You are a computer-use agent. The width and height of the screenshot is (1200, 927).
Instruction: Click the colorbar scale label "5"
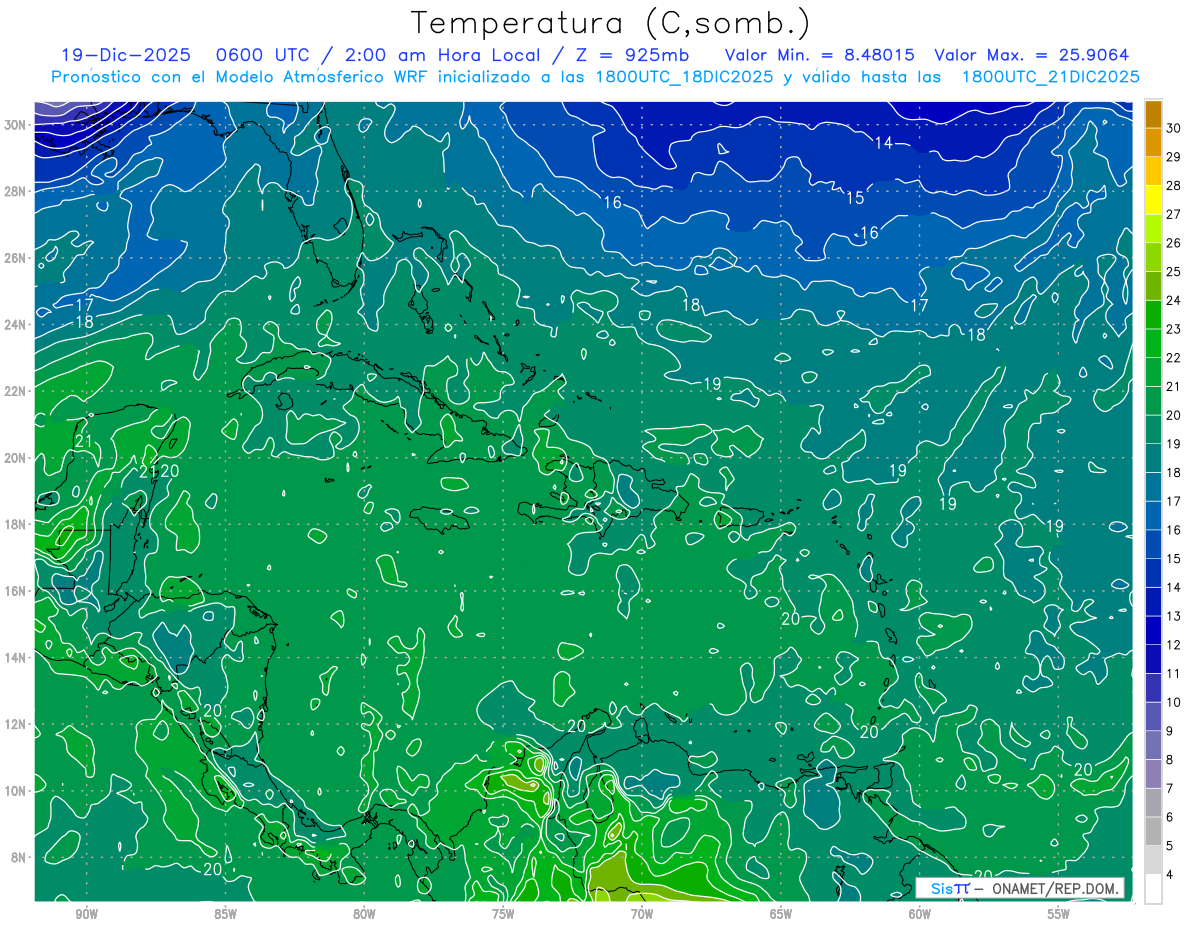(1170, 846)
